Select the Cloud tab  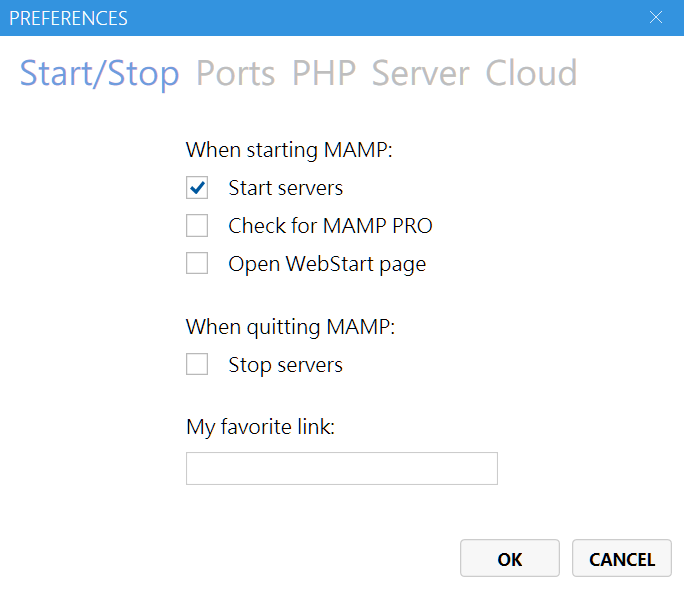pos(531,73)
